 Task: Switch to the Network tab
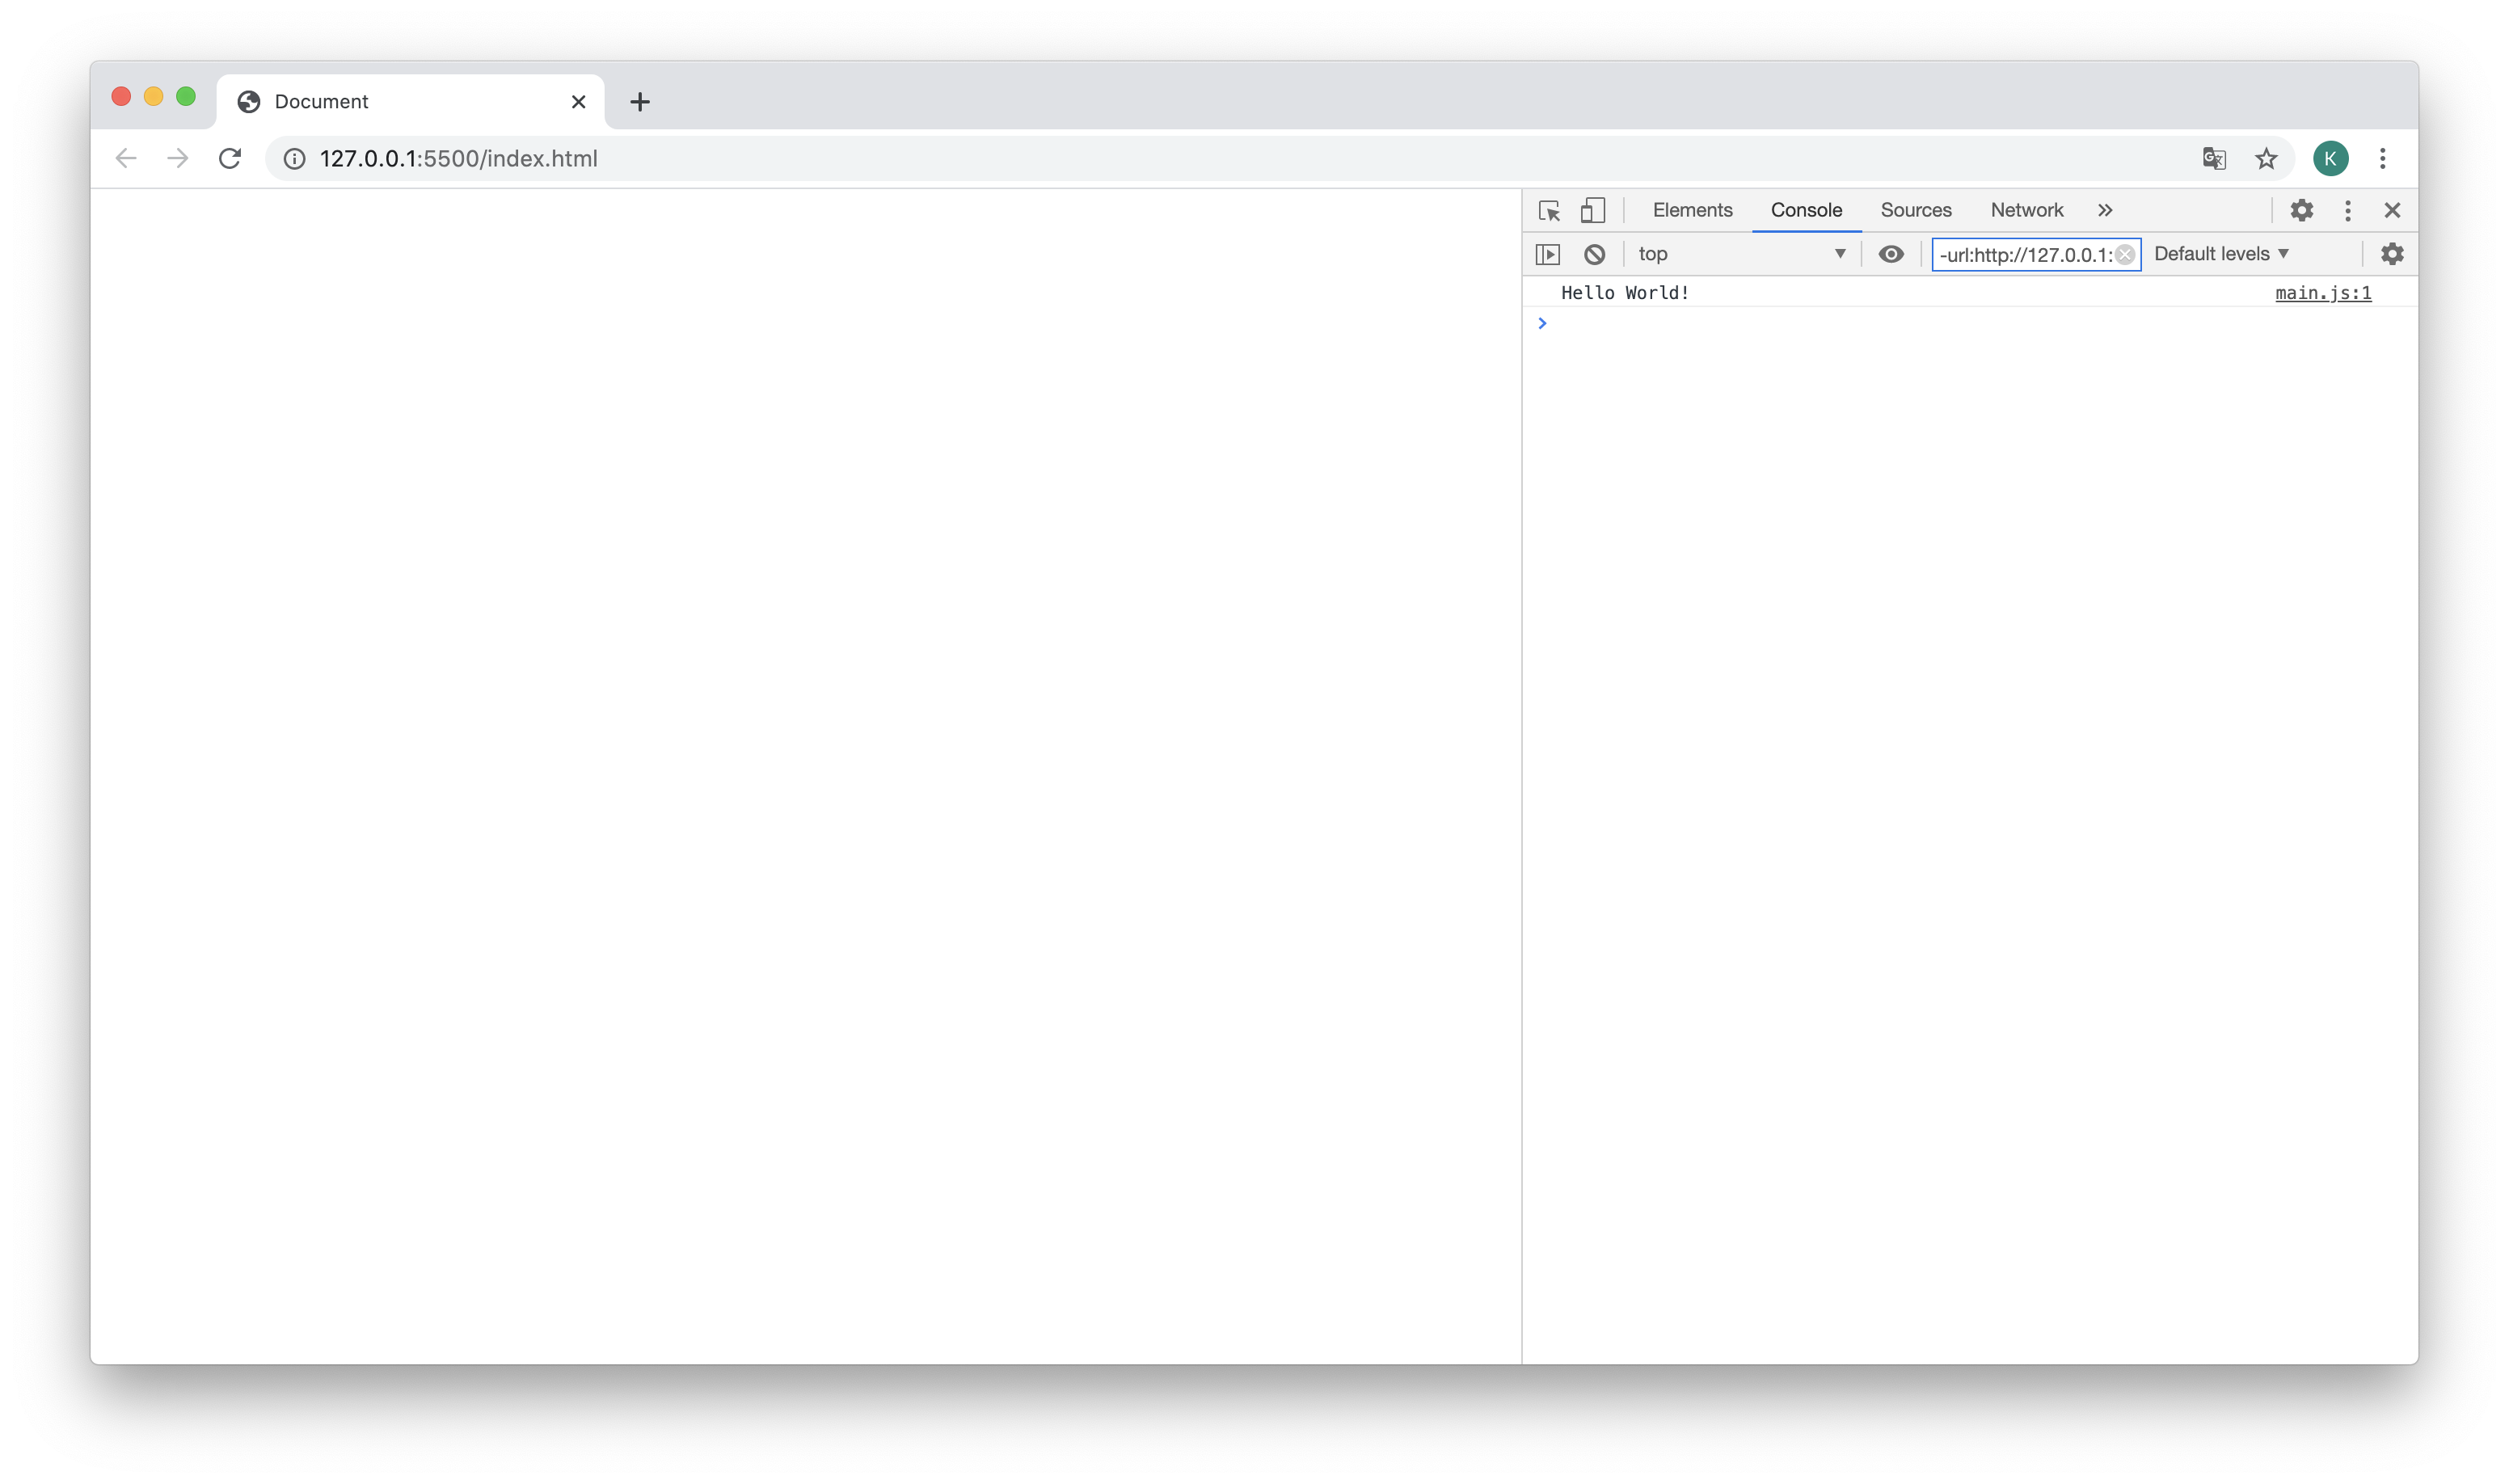coord(2026,210)
